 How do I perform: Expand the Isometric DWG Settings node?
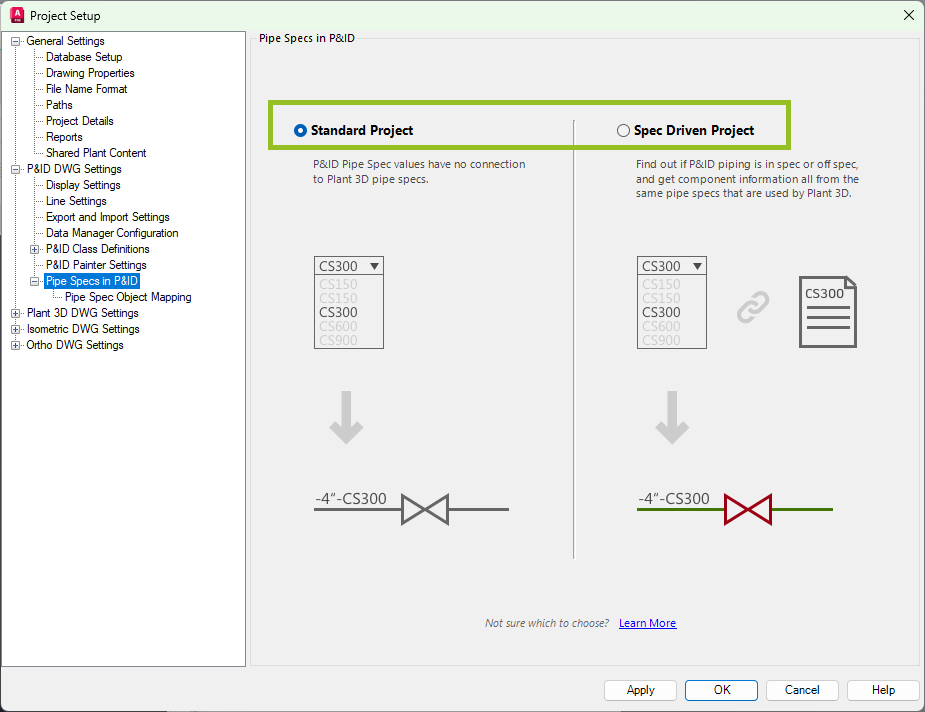(16, 329)
